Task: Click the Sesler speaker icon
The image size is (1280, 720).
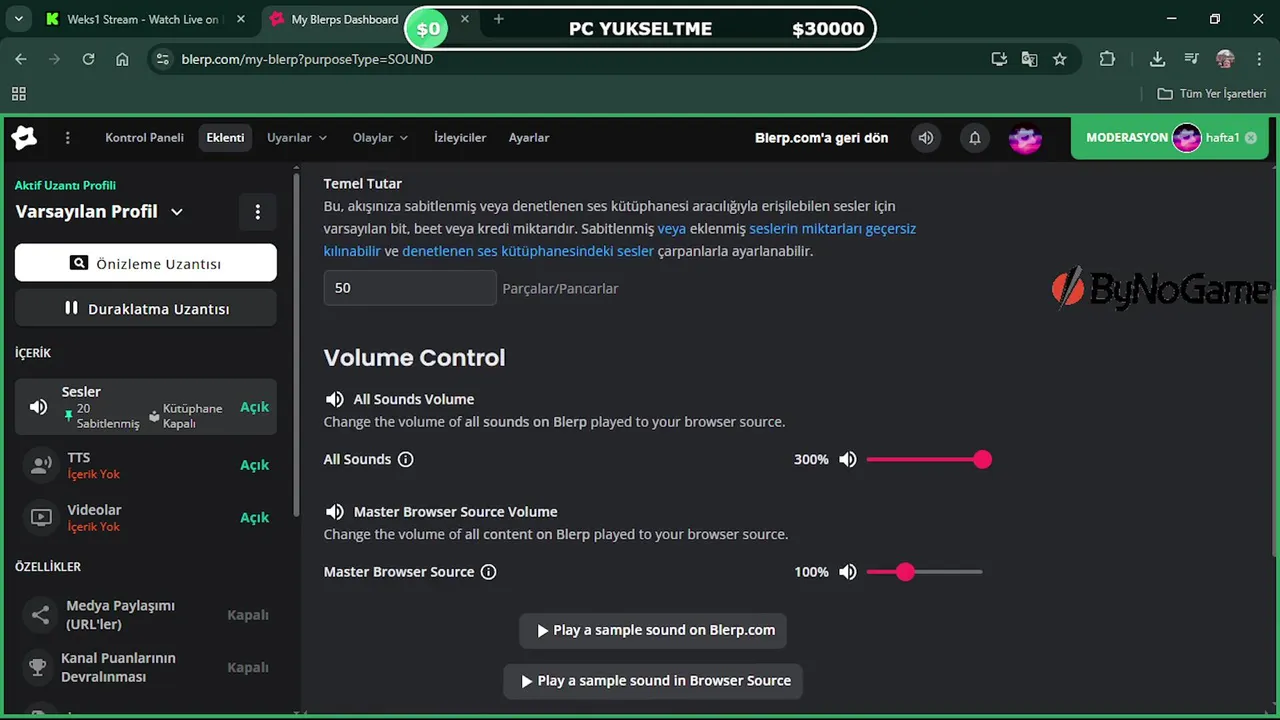Action: (39, 407)
